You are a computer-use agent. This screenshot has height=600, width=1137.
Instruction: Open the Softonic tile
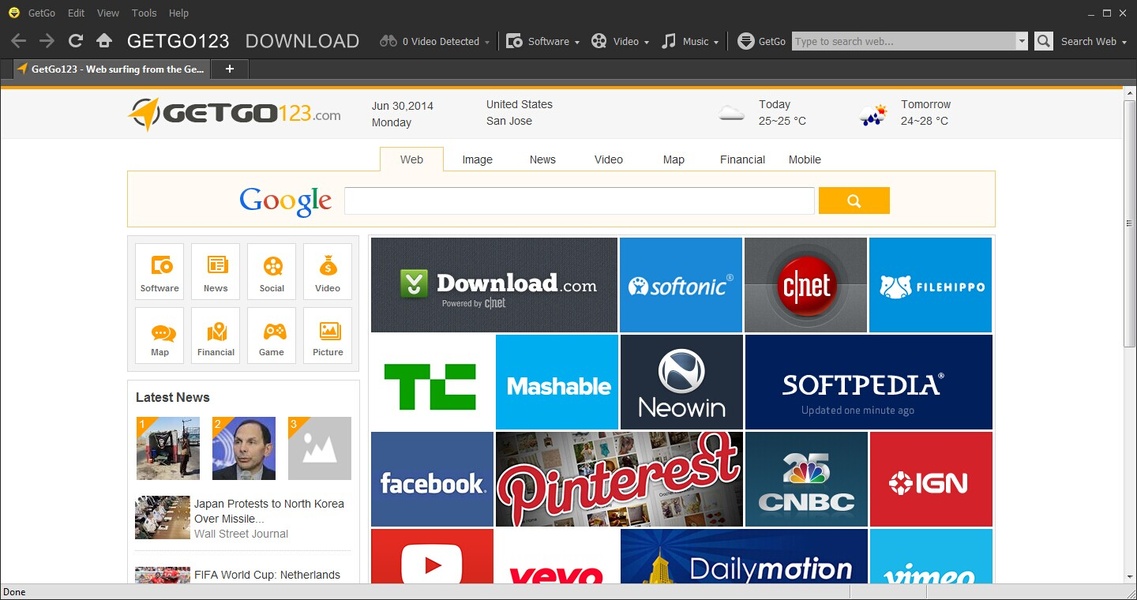coord(681,285)
